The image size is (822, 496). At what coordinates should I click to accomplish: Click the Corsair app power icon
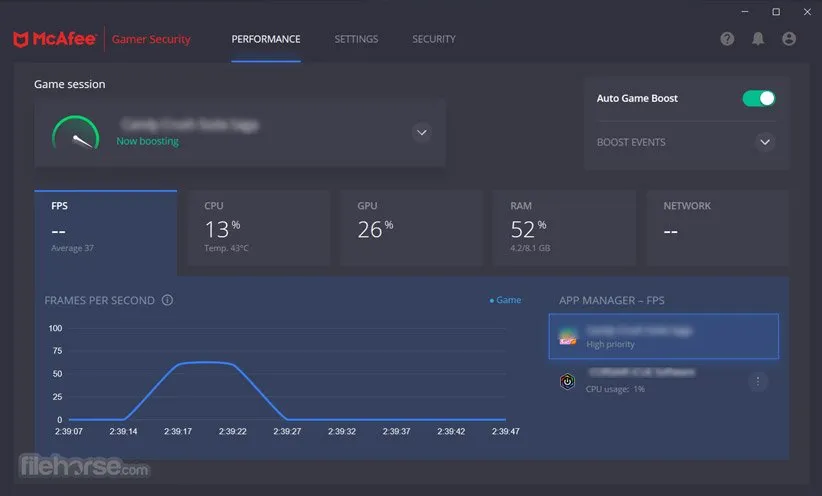coord(567,381)
